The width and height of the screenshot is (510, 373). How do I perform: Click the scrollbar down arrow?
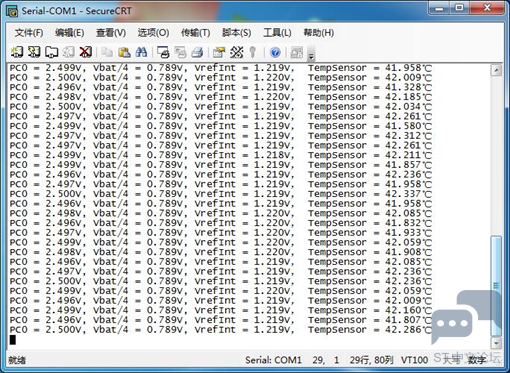click(x=496, y=342)
